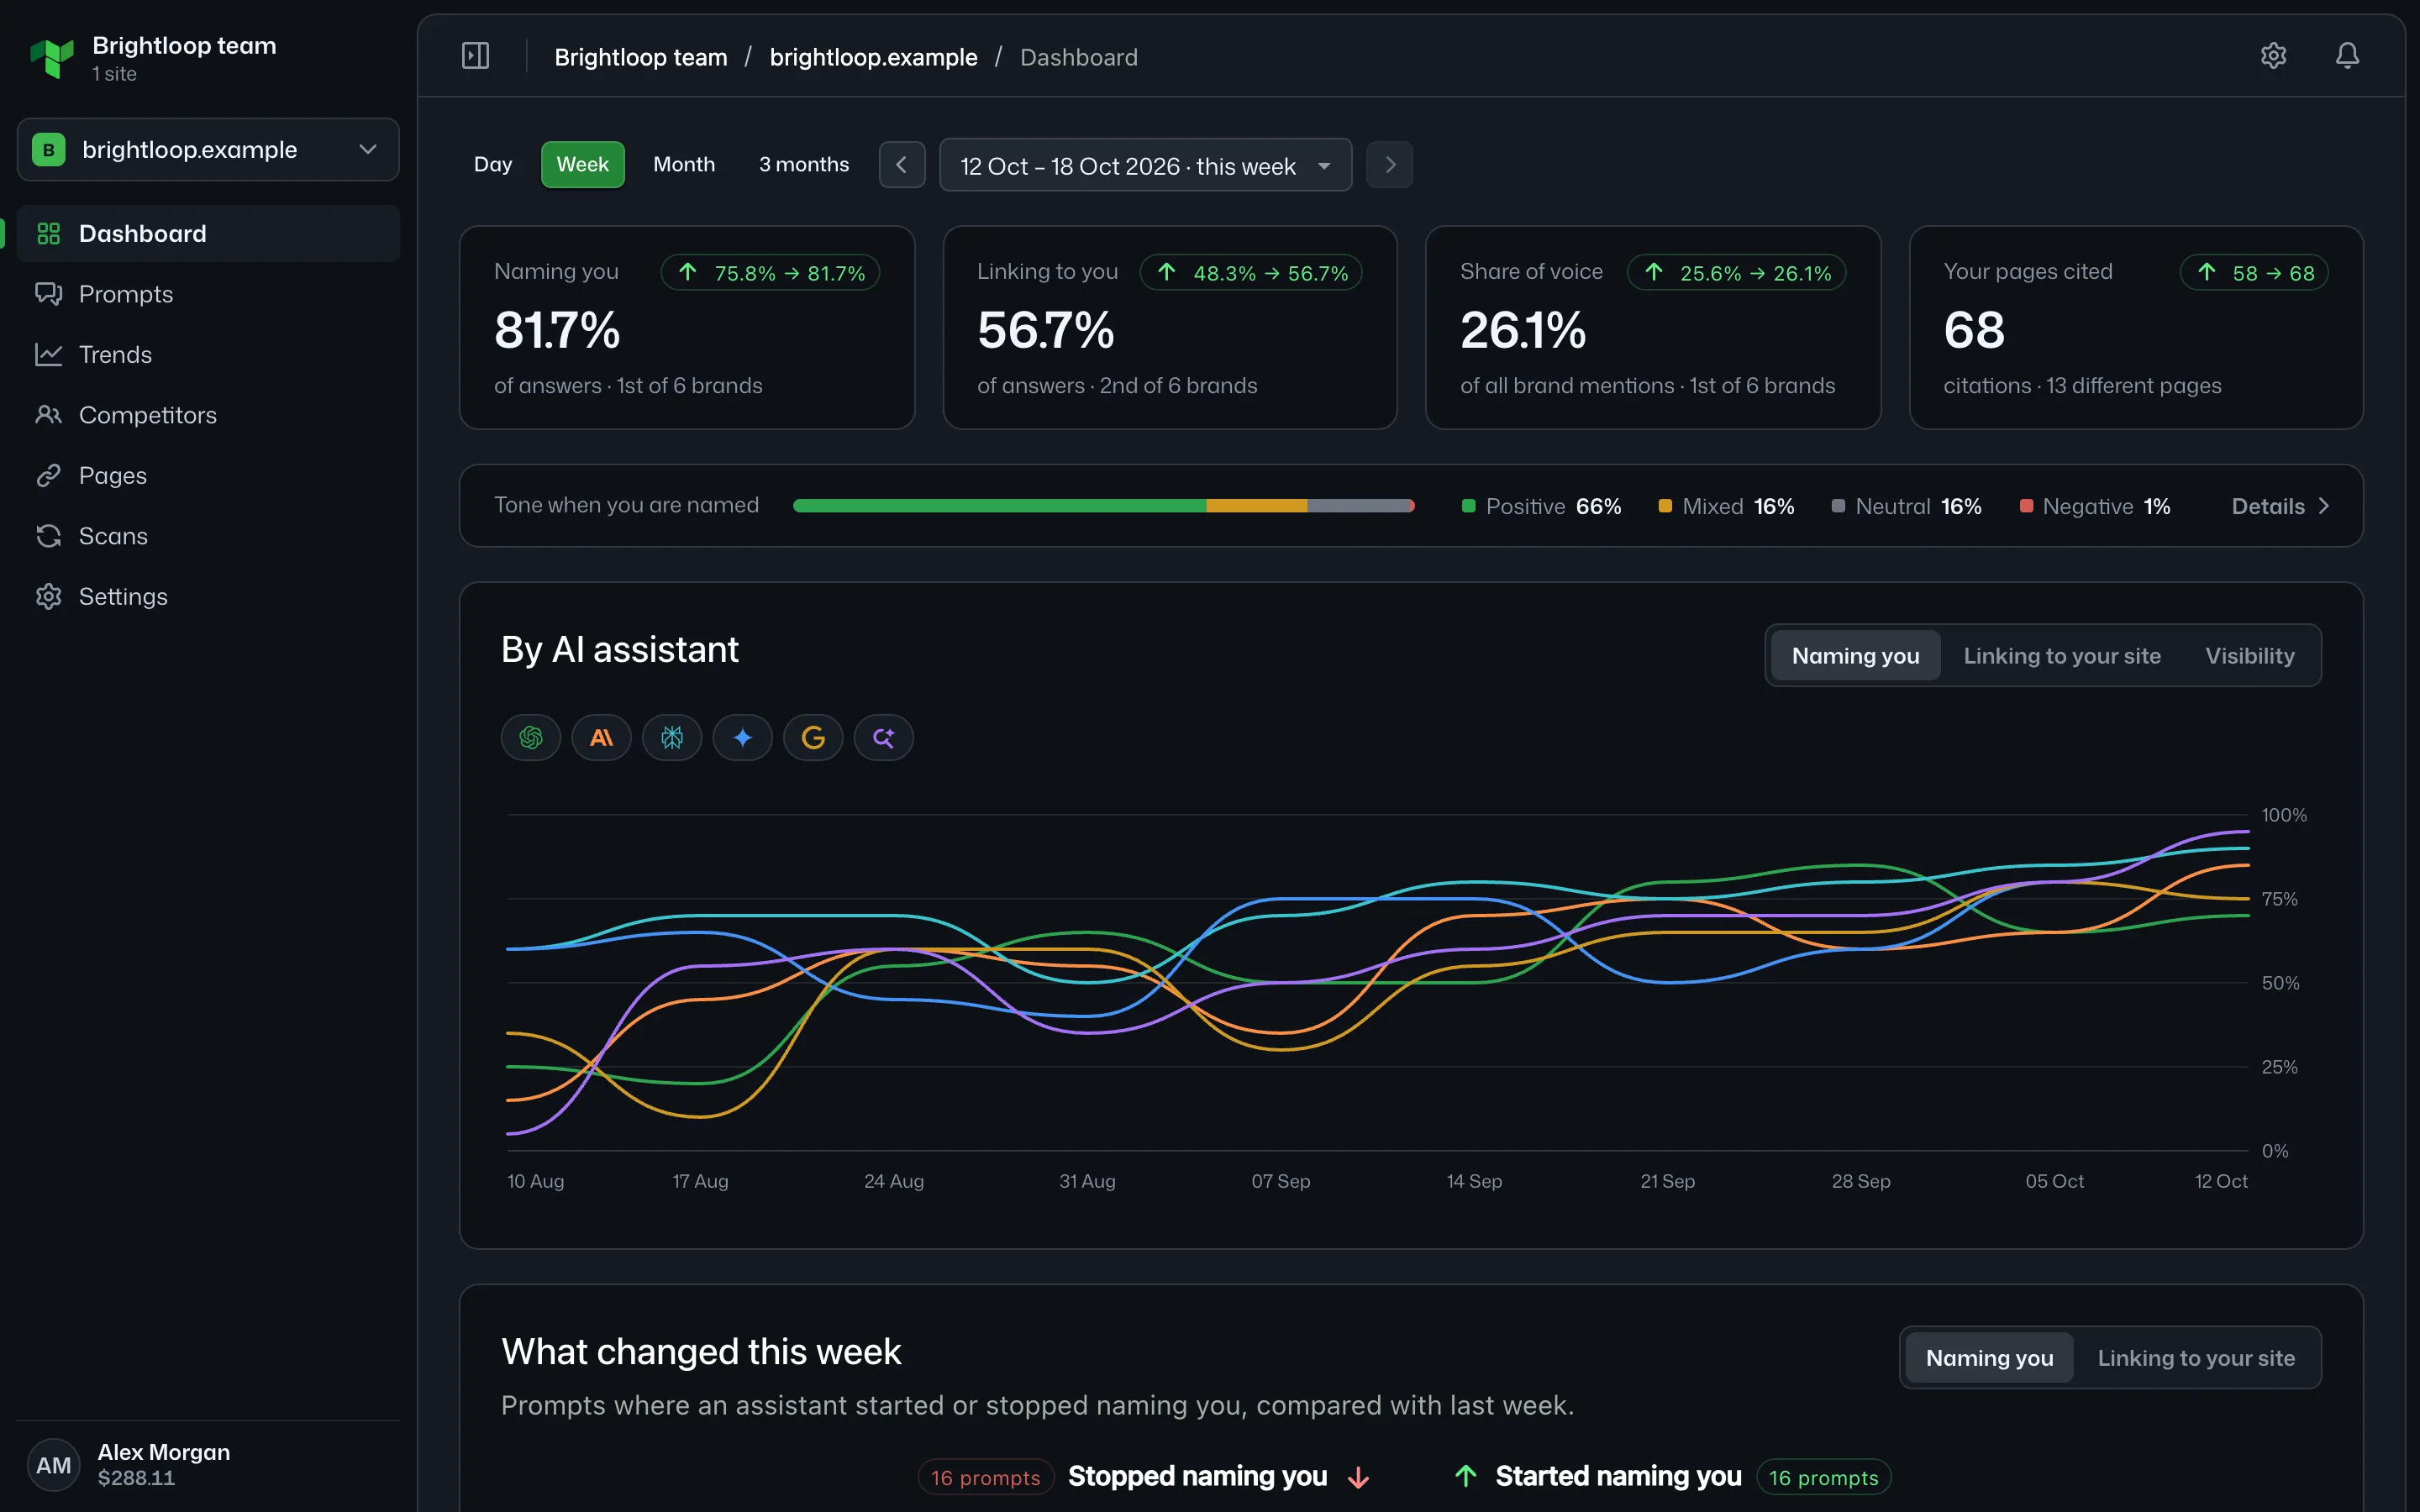
Task: Toggle the ChatGPT assistant filter chip
Action: tap(531, 738)
